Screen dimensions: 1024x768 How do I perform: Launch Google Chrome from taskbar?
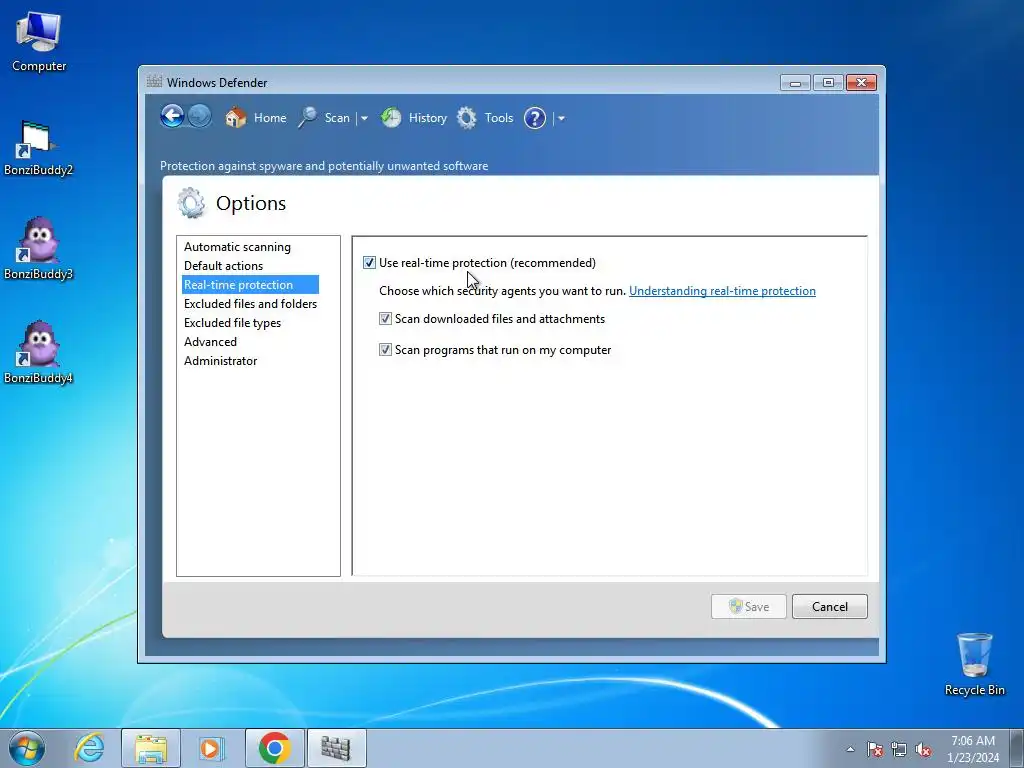tap(275, 748)
